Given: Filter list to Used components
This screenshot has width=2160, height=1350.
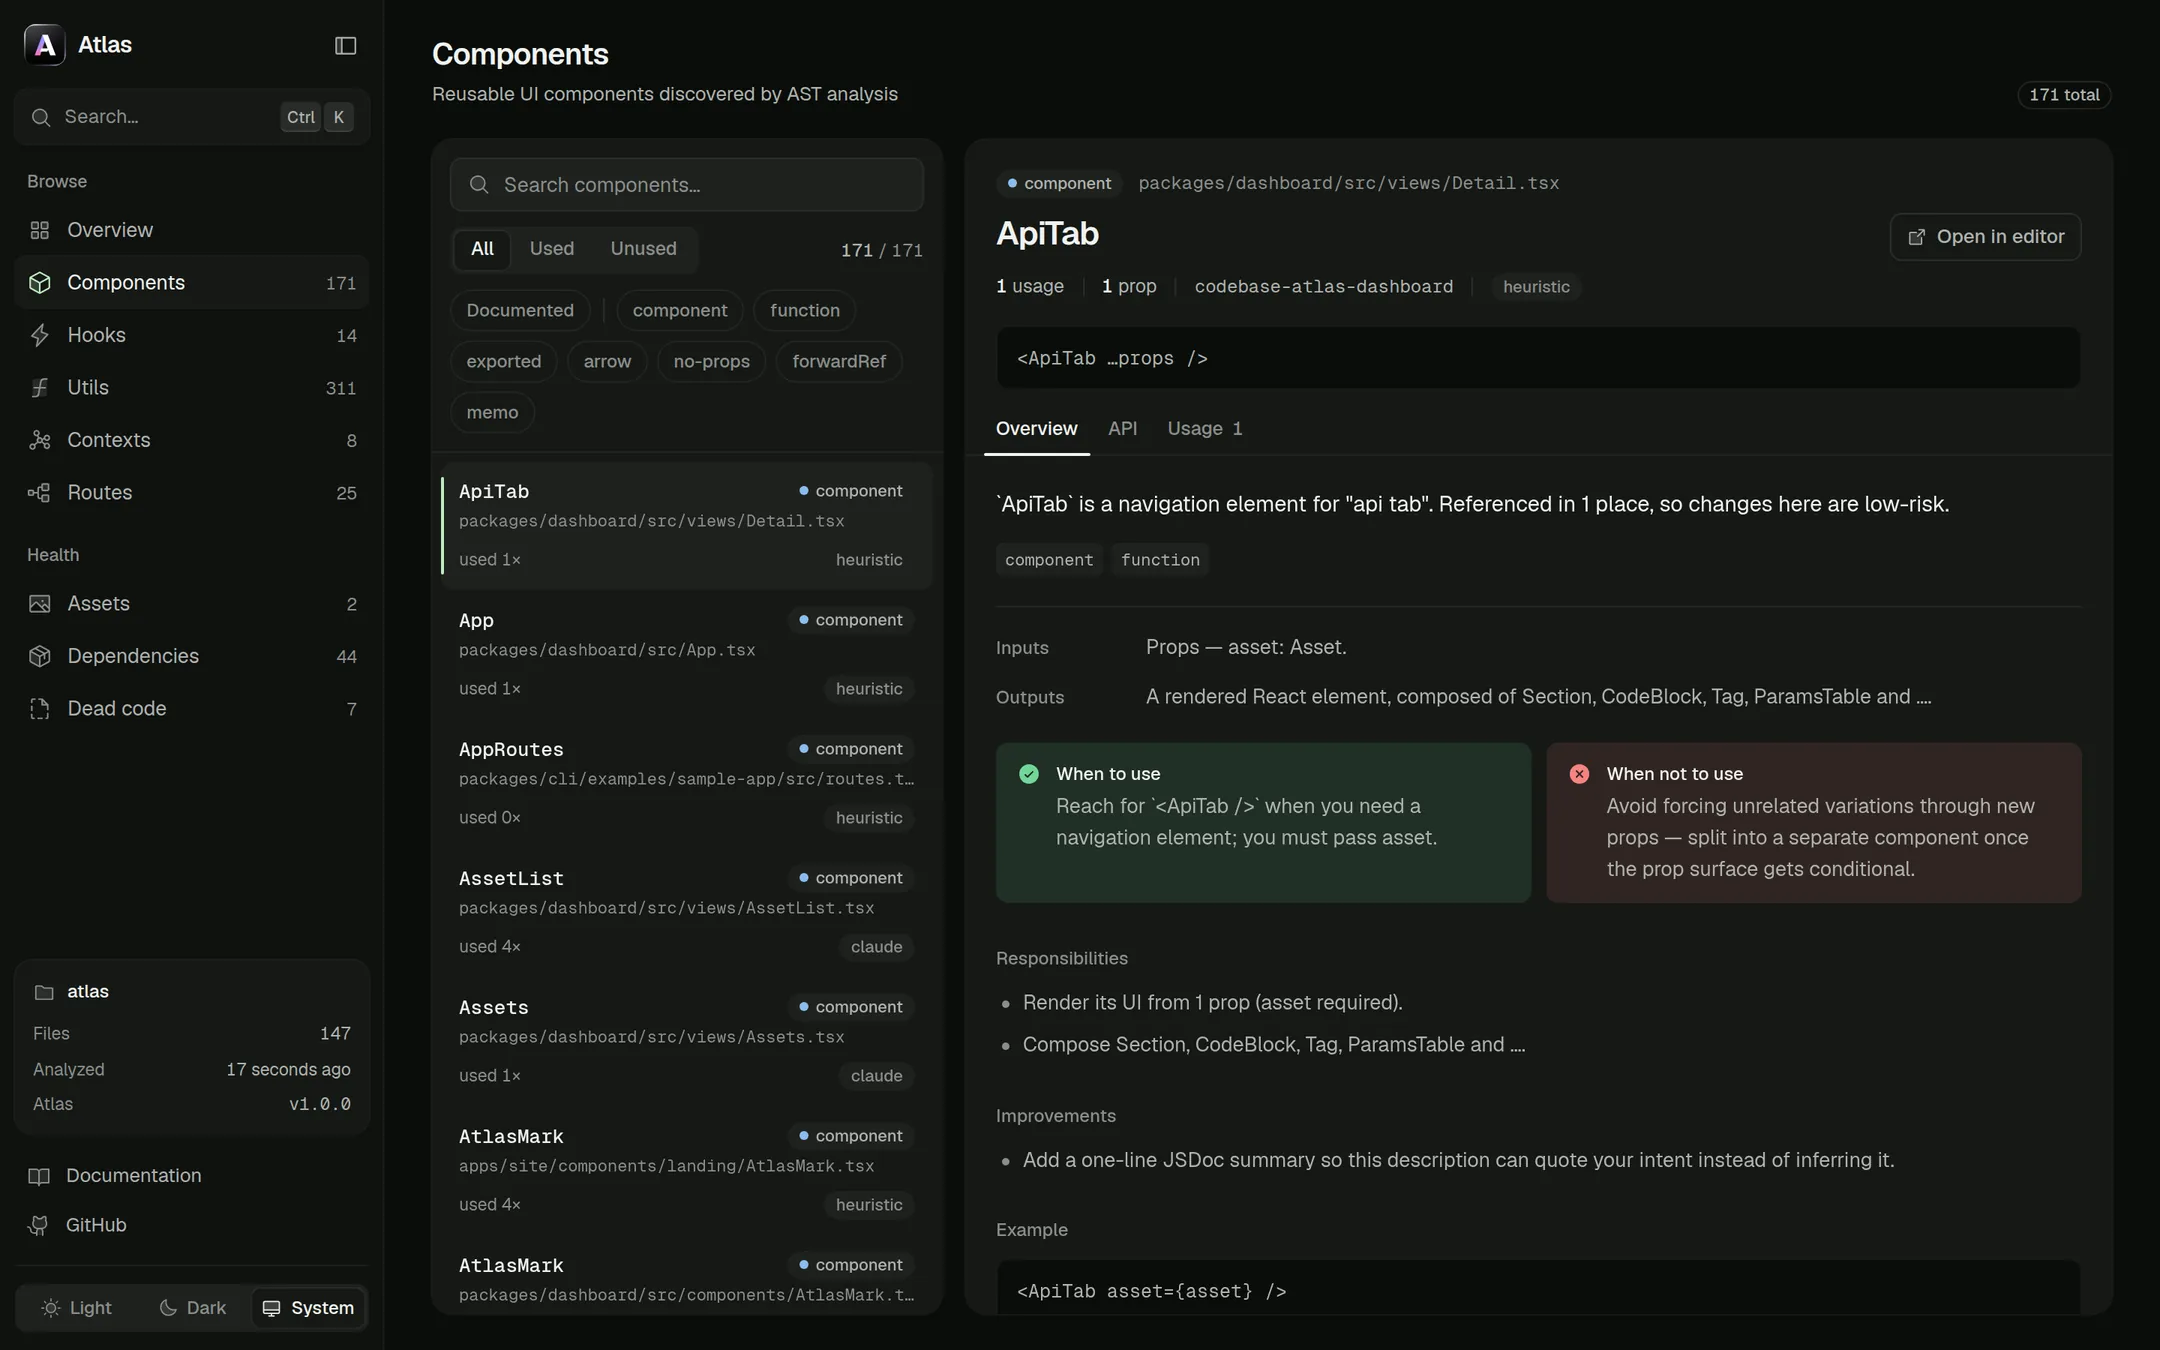Looking at the screenshot, I should click(552, 249).
